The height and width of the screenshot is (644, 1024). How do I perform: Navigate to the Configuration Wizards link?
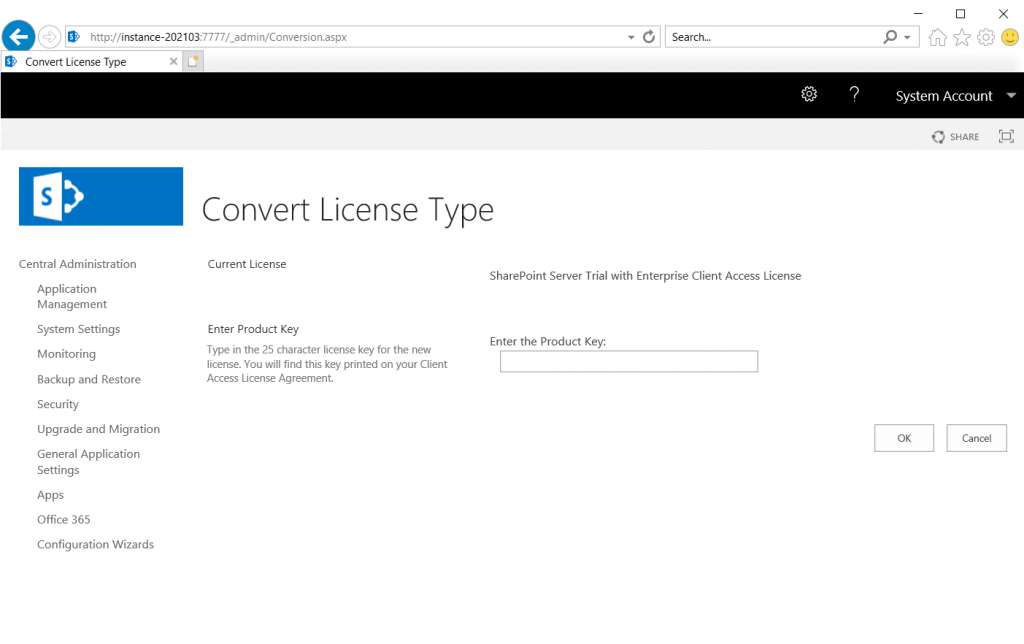pos(95,544)
